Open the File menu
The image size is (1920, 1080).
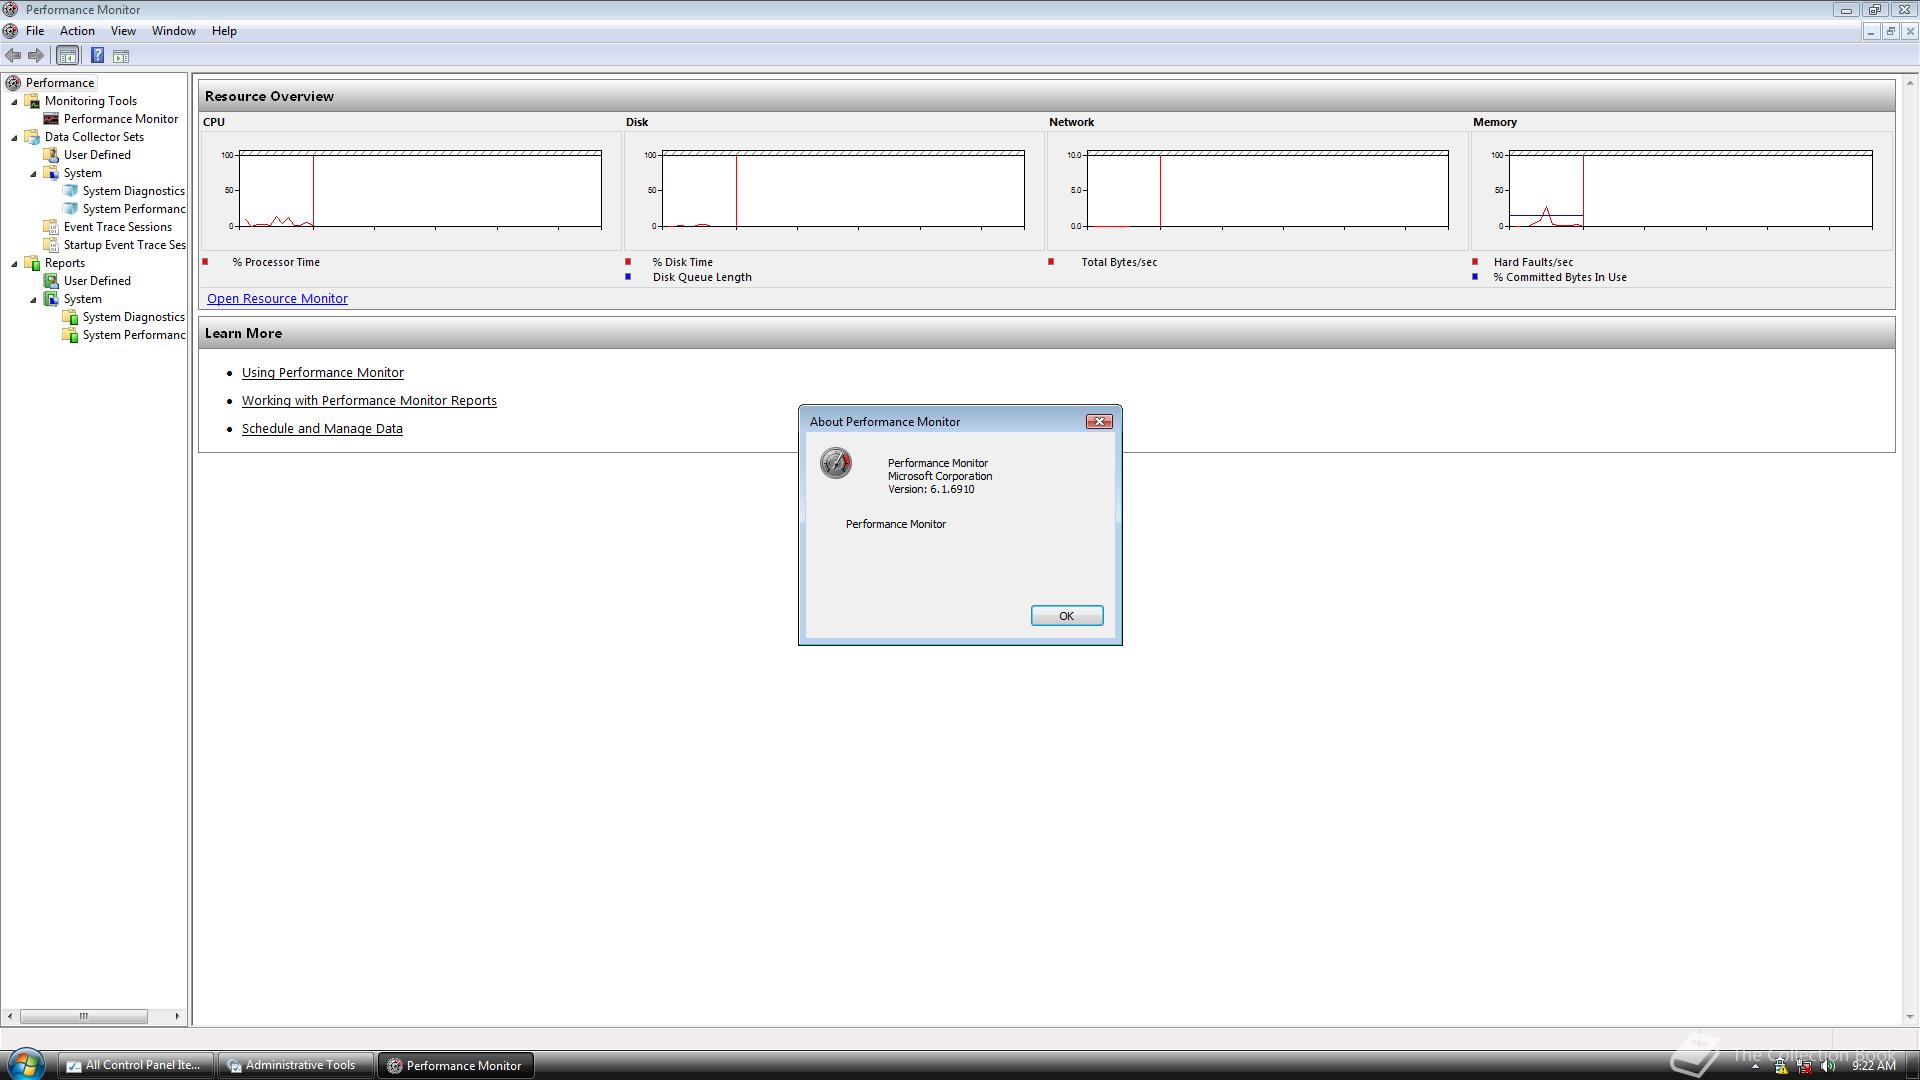[x=35, y=31]
